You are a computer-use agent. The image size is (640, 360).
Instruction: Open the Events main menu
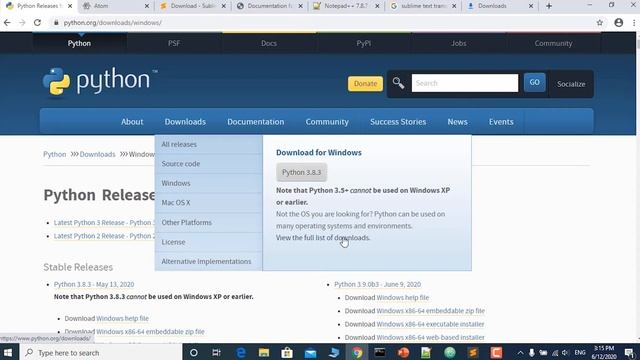[501, 122]
